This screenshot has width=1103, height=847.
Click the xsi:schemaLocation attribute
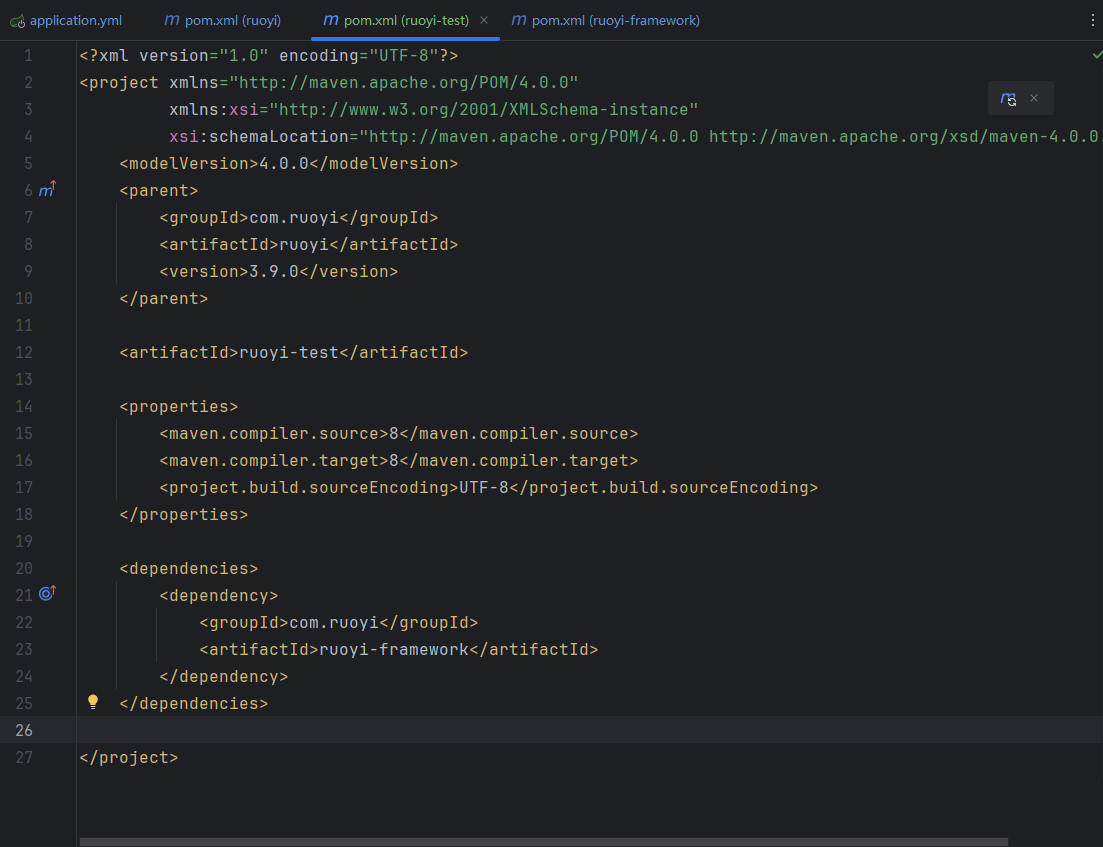pyautogui.click(x=259, y=136)
